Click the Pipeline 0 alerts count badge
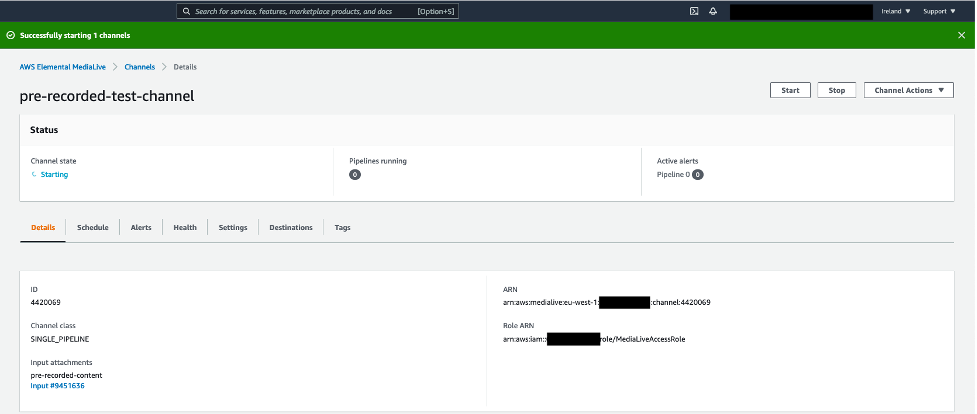 tap(698, 175)
